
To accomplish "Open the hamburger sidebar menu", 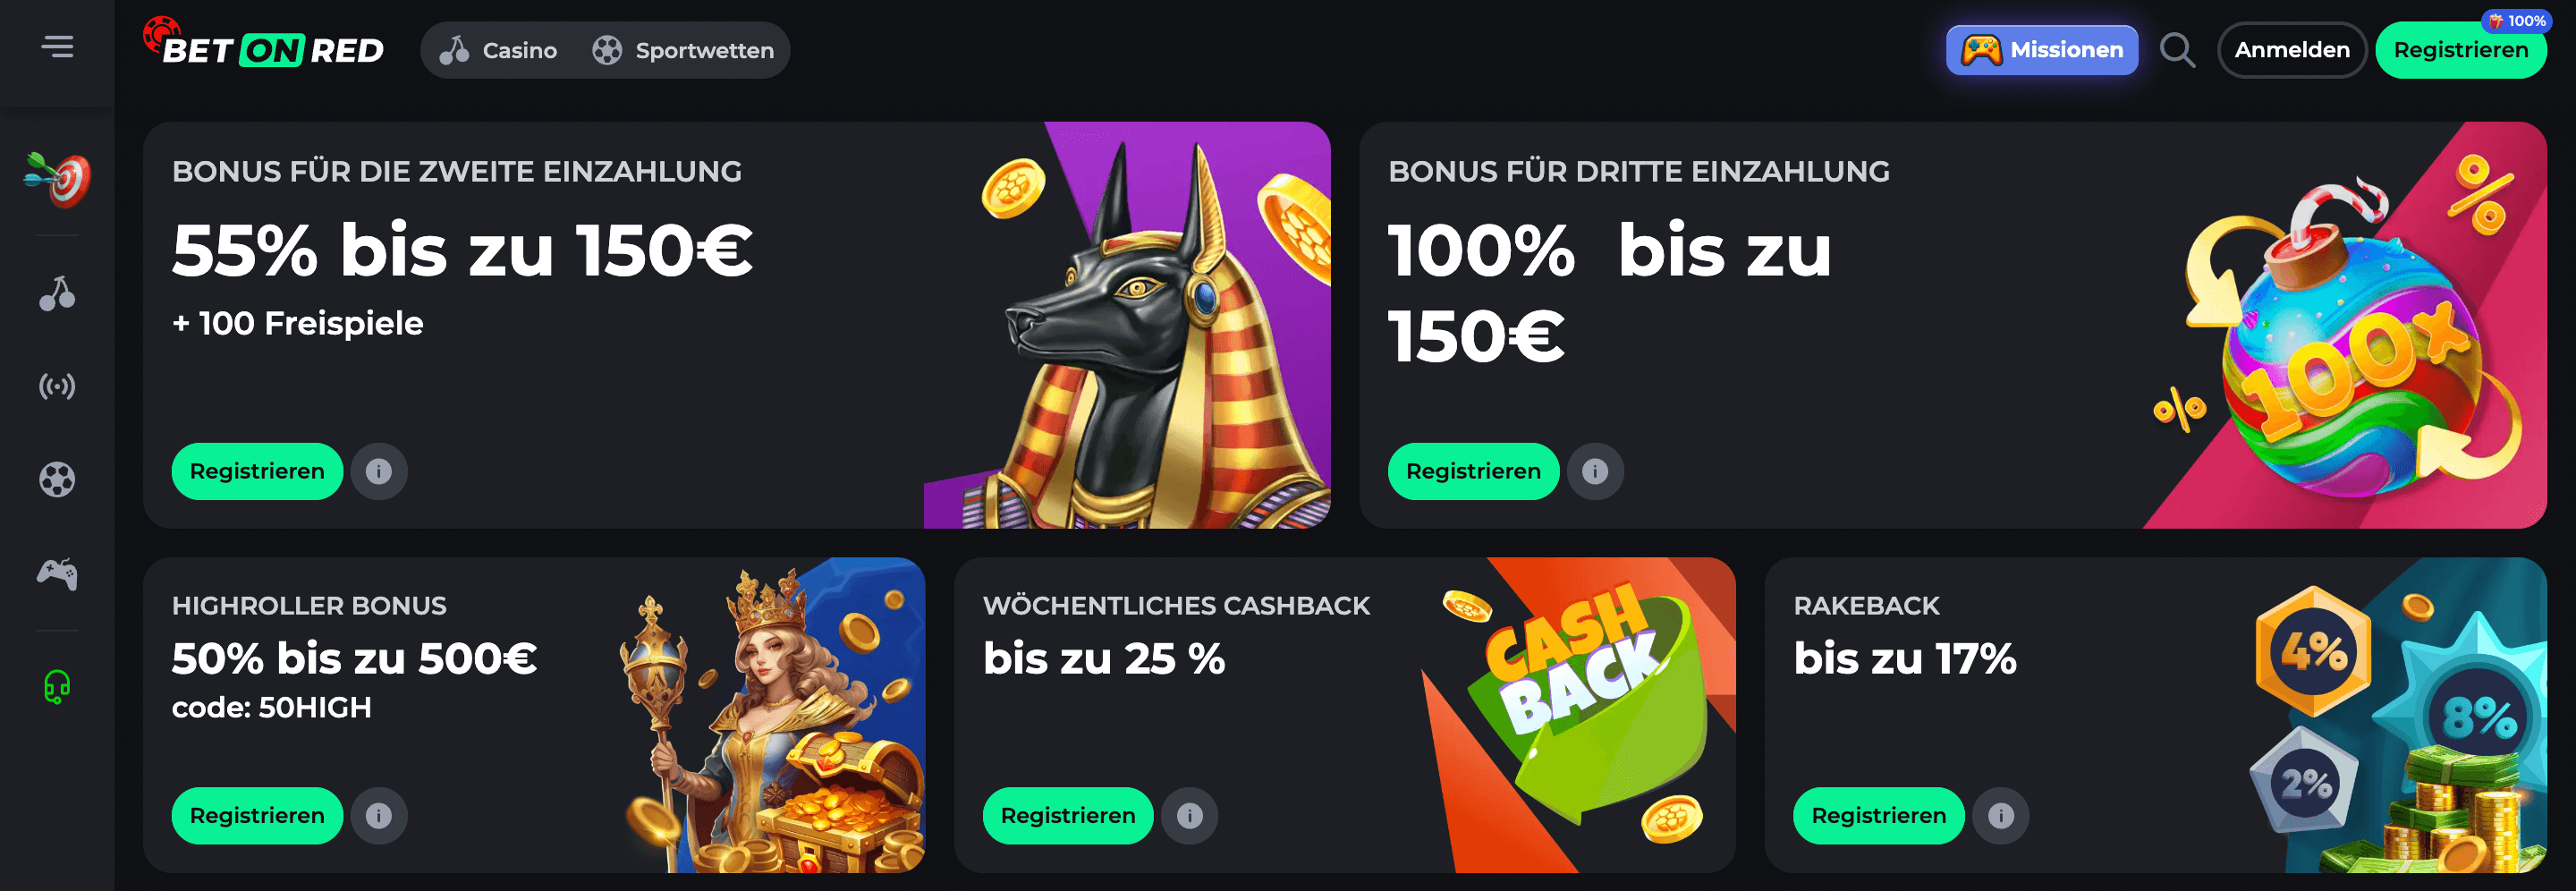I will click(57, 47).
